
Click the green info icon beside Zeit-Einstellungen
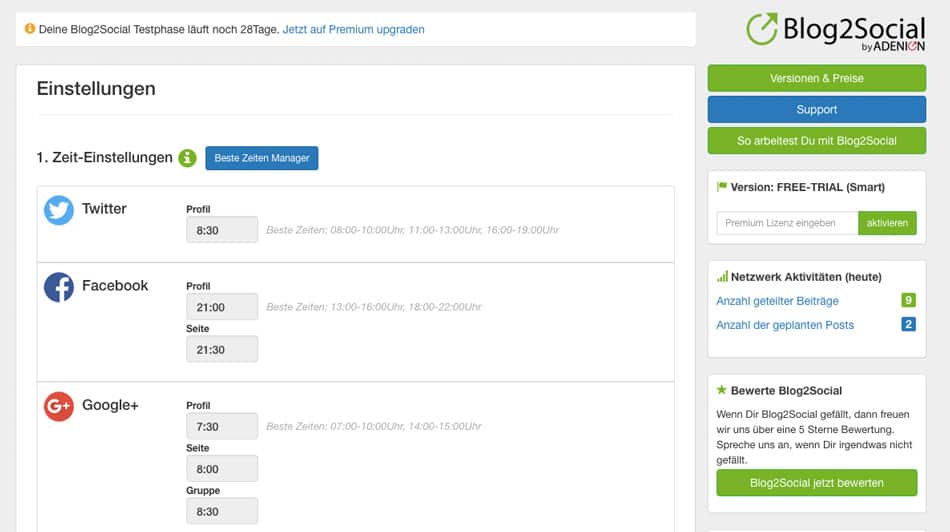coord(187,158)
